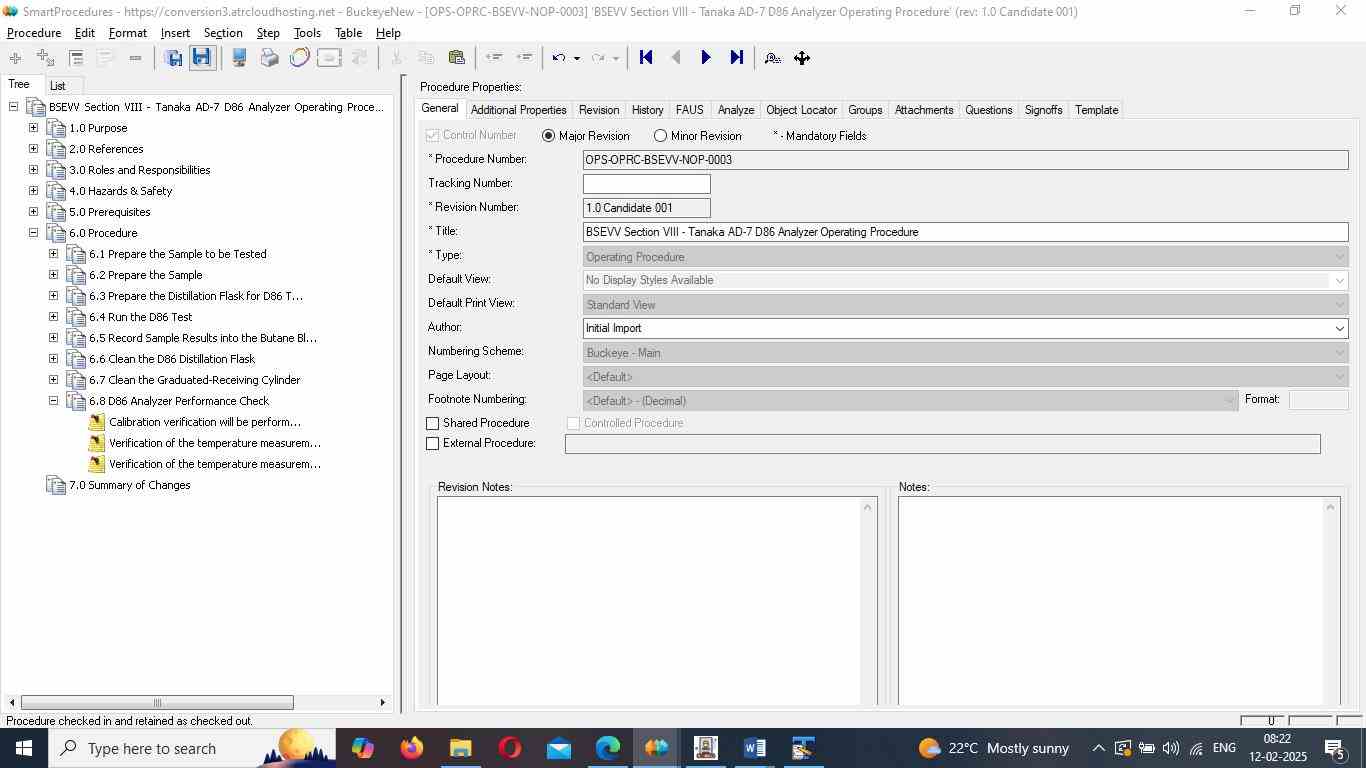Open Microsoft Word from the taskbar

[754, 748]
